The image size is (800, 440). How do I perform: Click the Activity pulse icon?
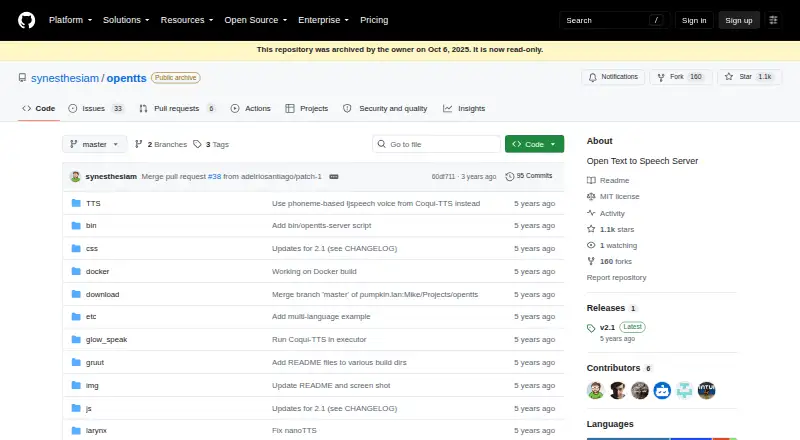coord(591,213)
